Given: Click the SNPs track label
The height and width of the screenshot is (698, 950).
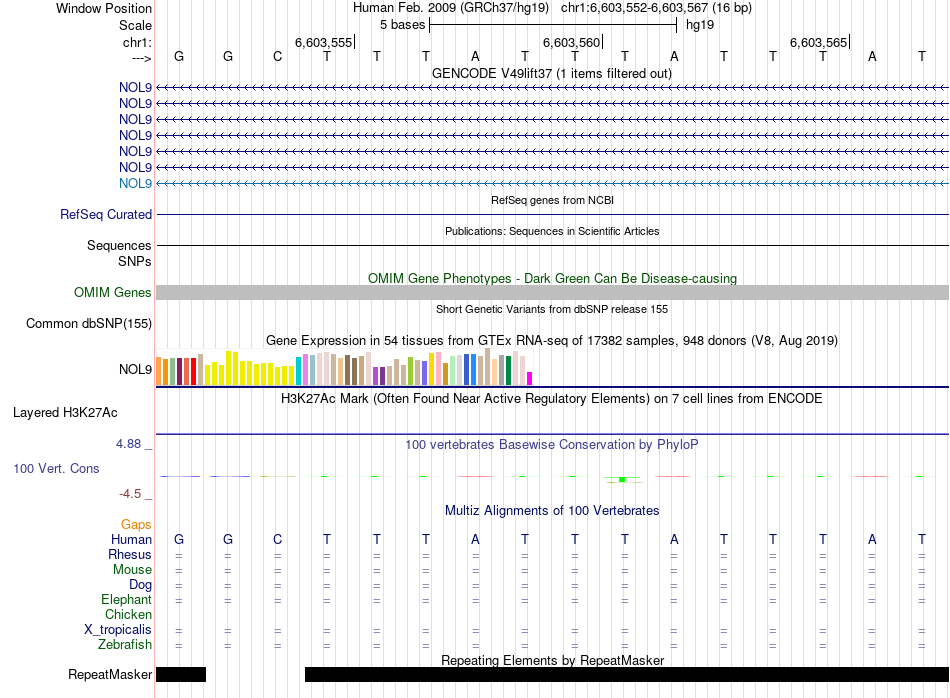Looking at the screenshot, I should pyautogui.click(x=135, y=261).
